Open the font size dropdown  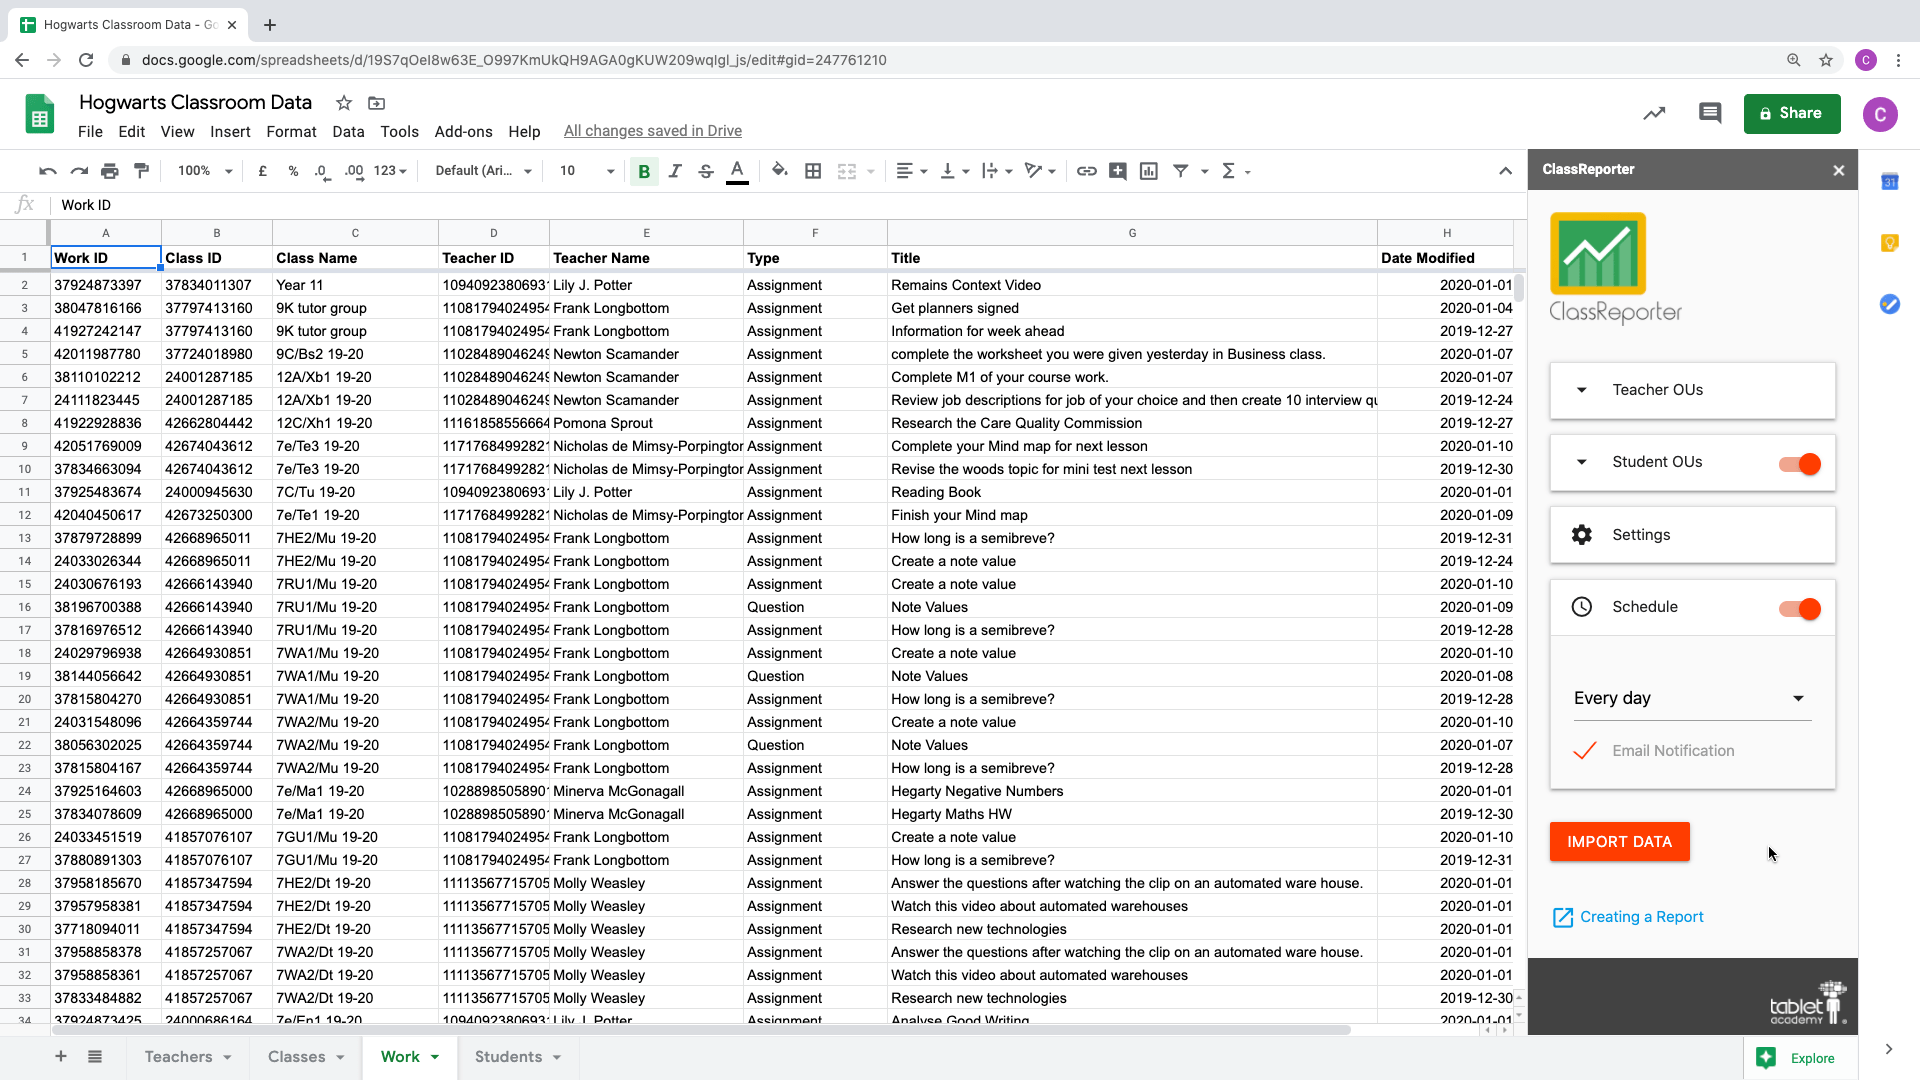610,171
